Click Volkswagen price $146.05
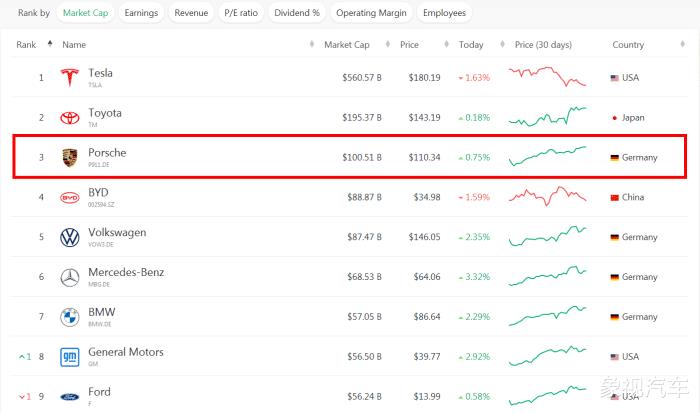Viewport: 700px width, 413px height. [x=424, y=237]
